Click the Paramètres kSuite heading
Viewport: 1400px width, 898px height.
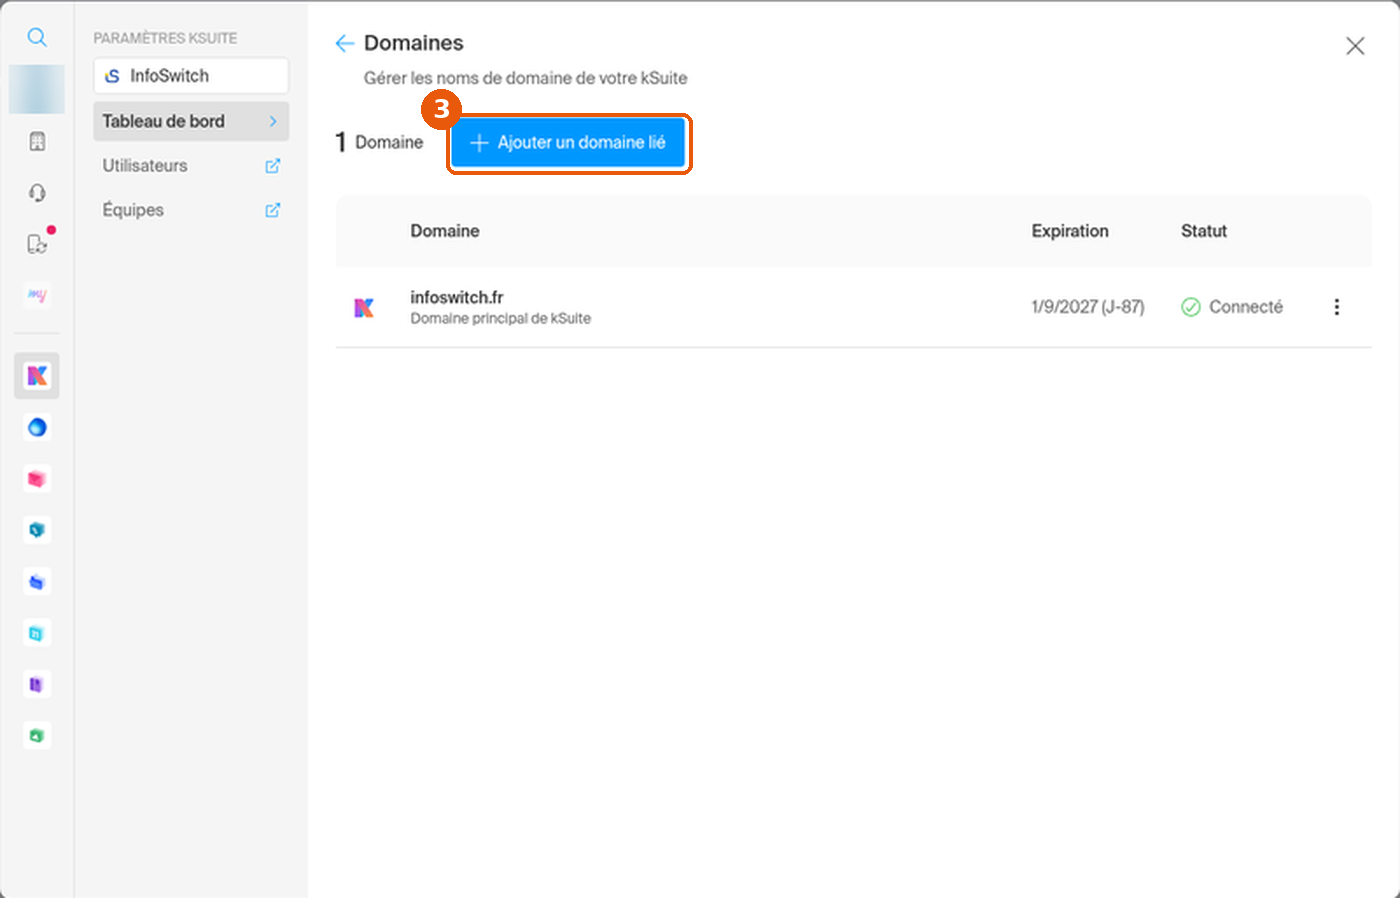pos(166,38)
